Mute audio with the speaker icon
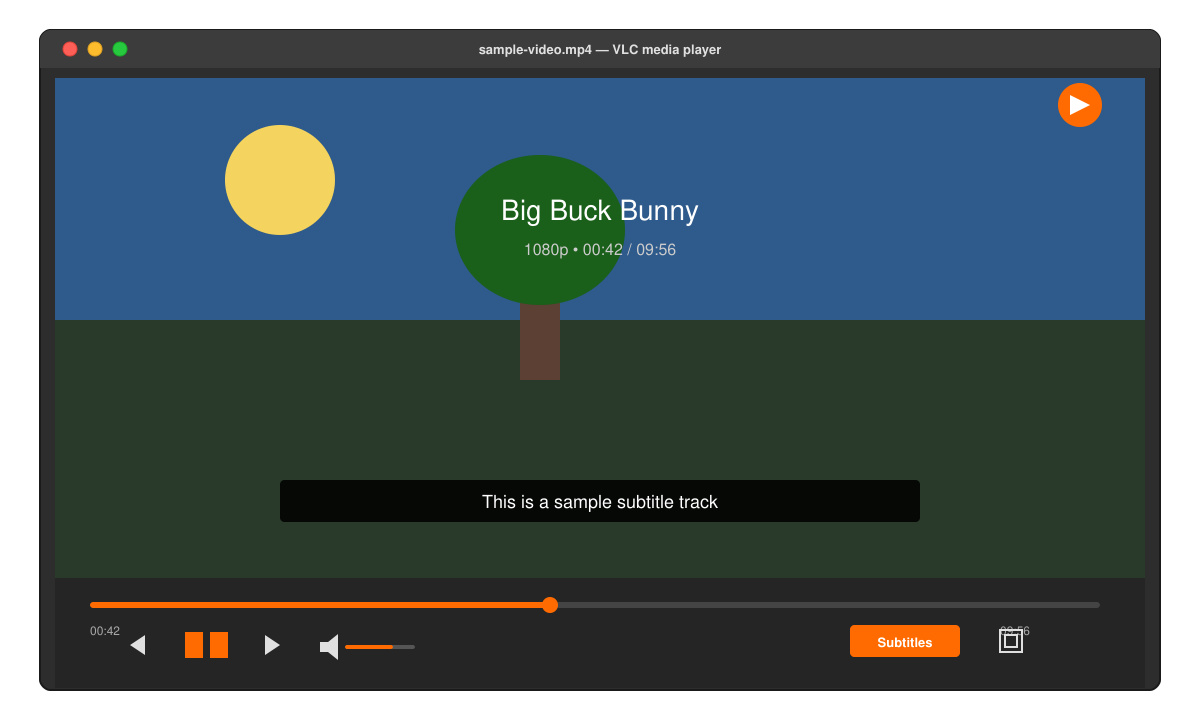 pos(329,647)
